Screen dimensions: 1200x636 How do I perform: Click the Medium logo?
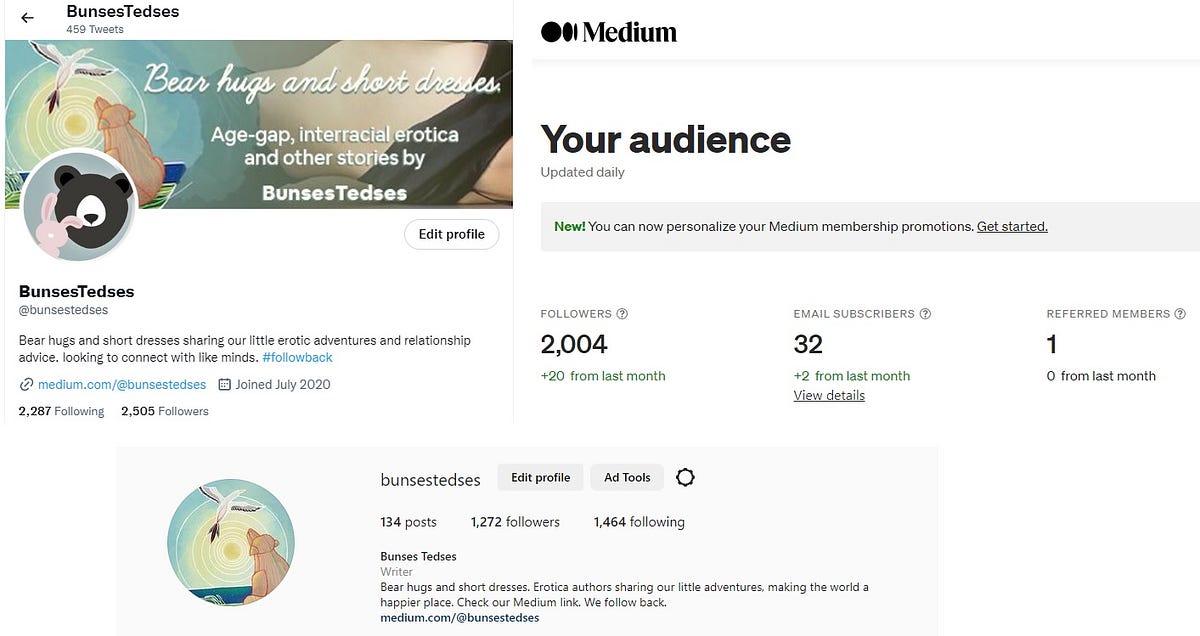point(606,31)
